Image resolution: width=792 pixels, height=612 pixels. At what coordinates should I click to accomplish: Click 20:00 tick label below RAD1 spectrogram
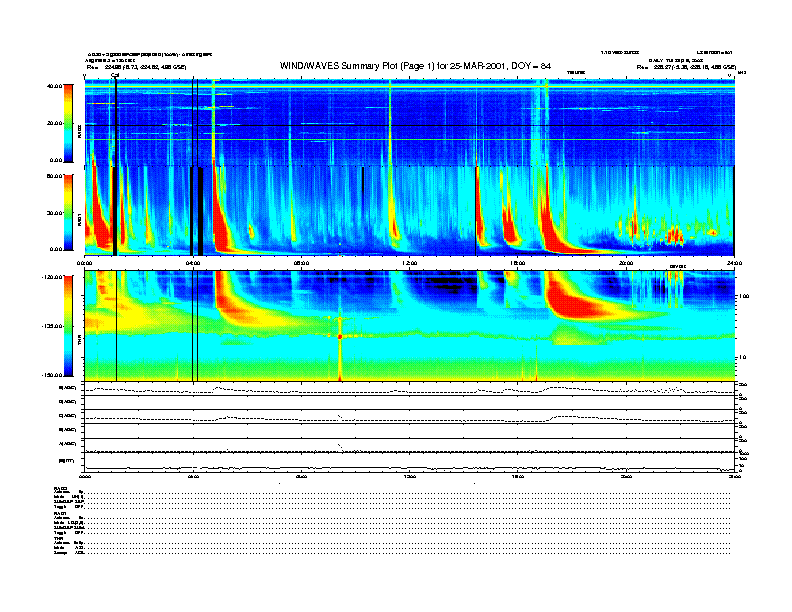click(626, 263)
